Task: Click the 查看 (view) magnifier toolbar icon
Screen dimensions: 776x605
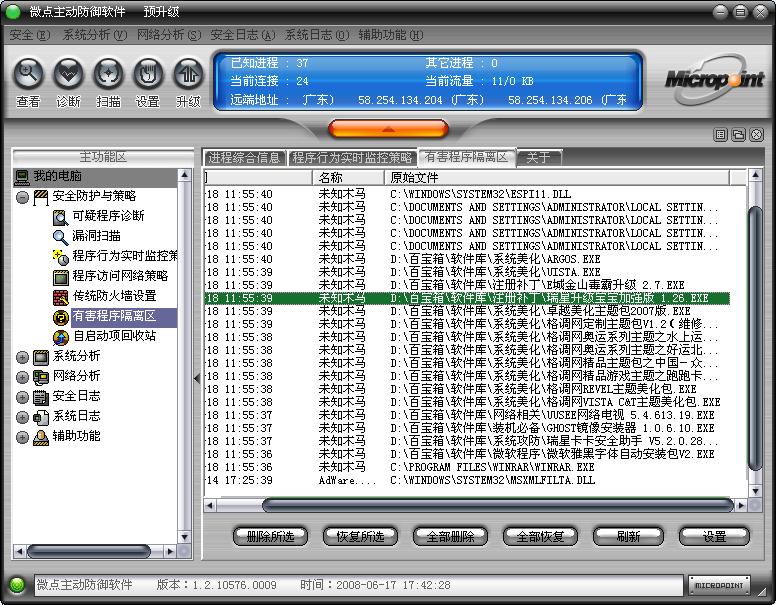Action: tap(28, 74)
